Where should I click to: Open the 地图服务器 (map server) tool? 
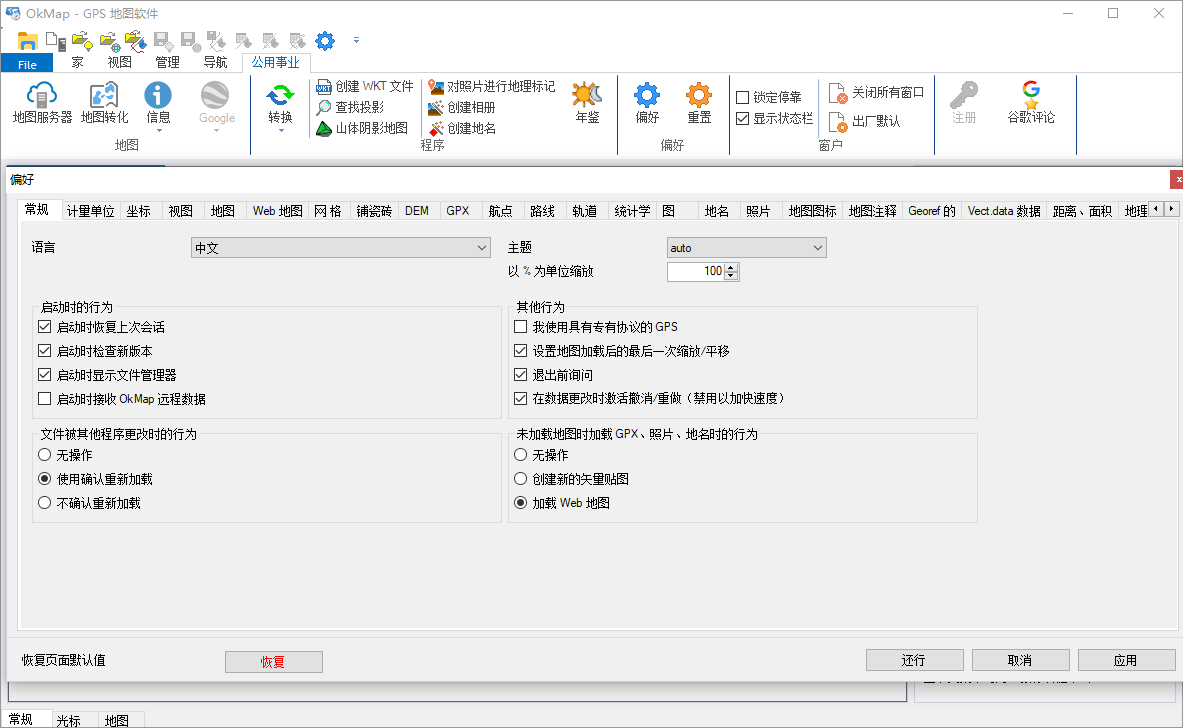41,105
